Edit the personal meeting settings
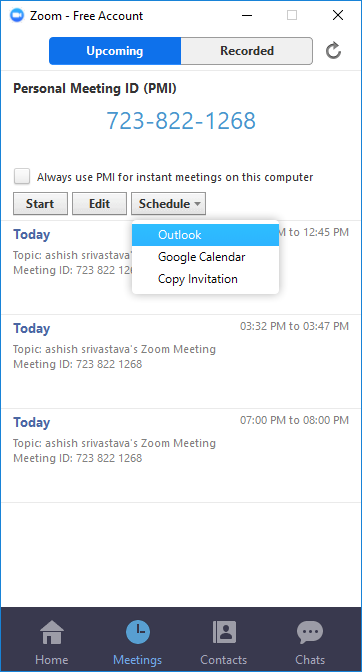The height and width of the screenshot is (672, 364). pos(99,204)
